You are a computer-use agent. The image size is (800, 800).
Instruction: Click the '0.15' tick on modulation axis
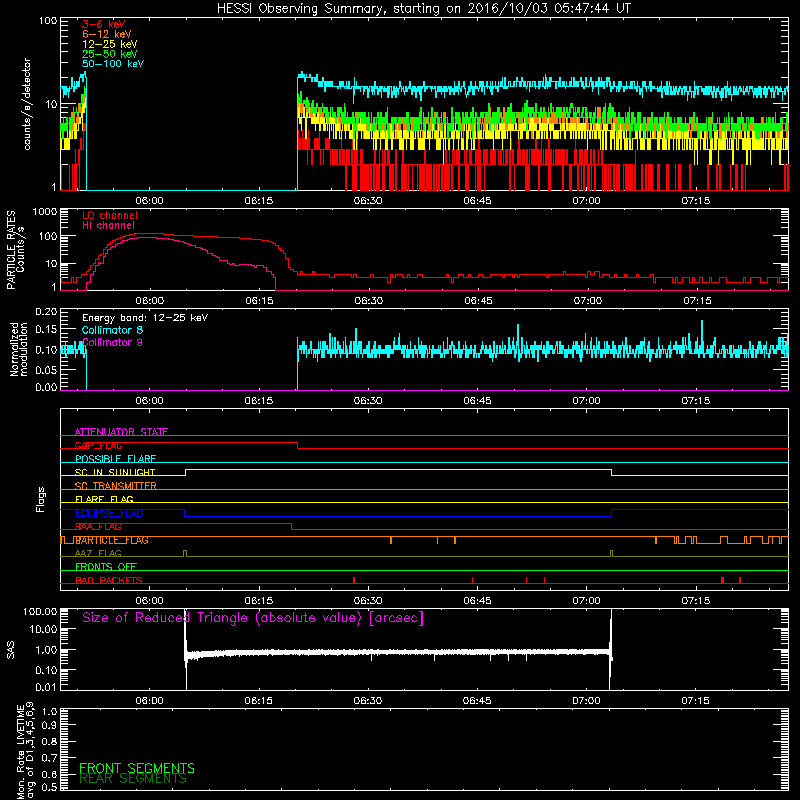pyautogui.click(x=46, y=330)
